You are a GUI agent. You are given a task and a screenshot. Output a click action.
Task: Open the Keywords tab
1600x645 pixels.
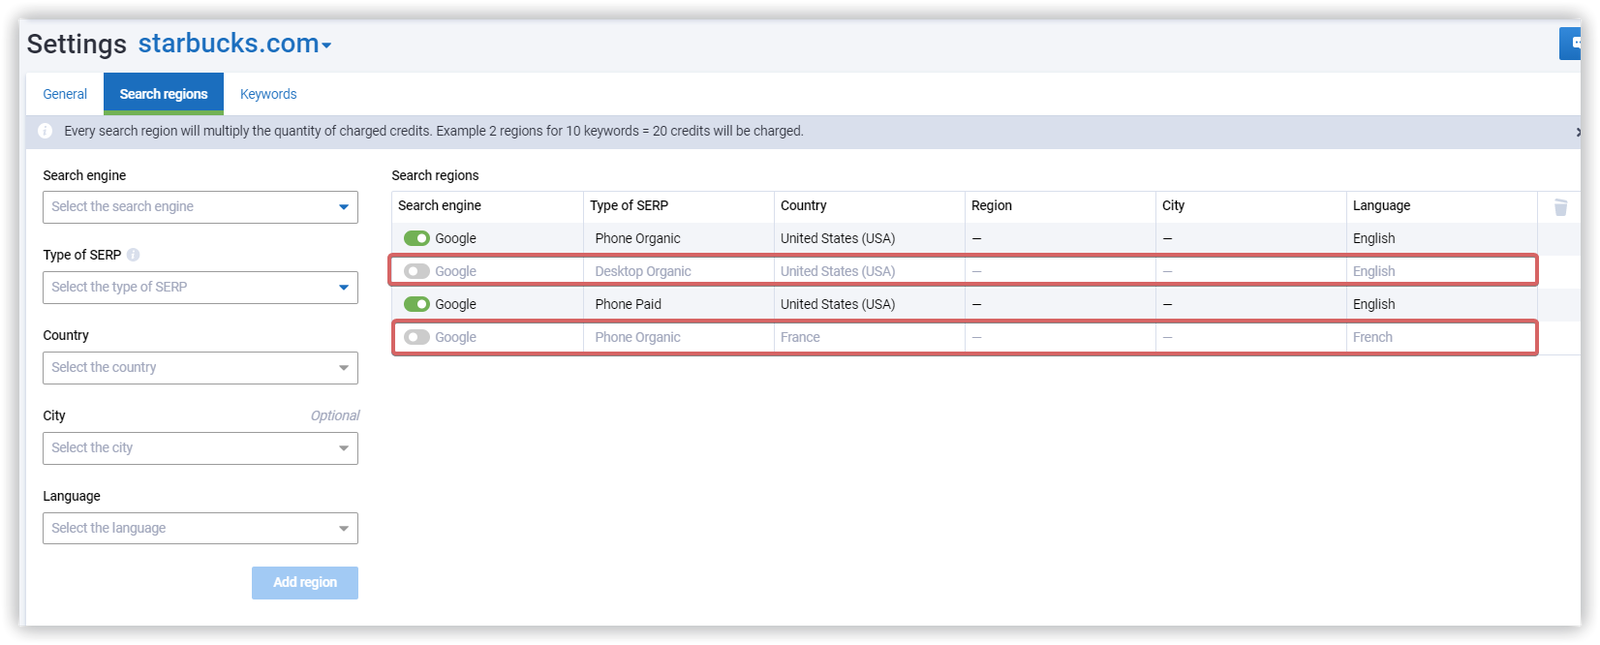pyautogui.click(x=268, y=94)
